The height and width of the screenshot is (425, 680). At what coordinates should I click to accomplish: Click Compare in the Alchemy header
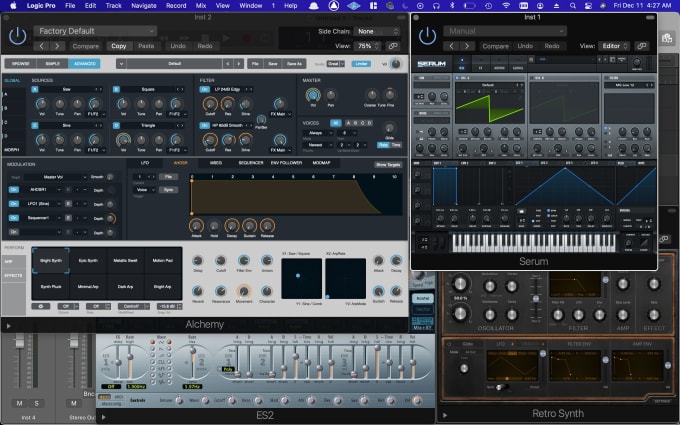pyautogui.click(x=86, y=46)
